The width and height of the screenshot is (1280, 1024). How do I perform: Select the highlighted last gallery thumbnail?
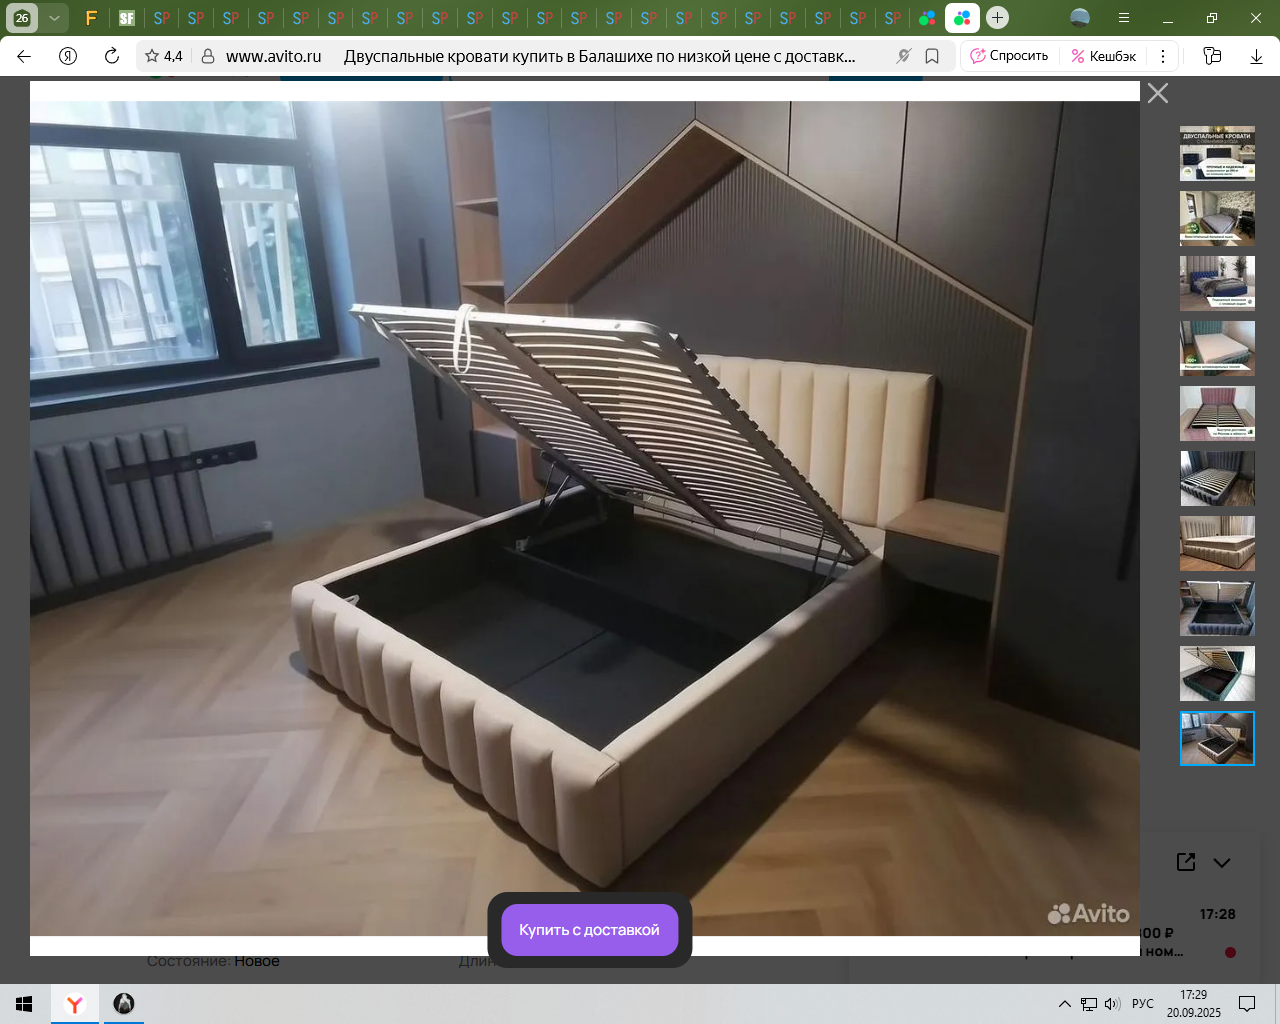[1217, 738]
